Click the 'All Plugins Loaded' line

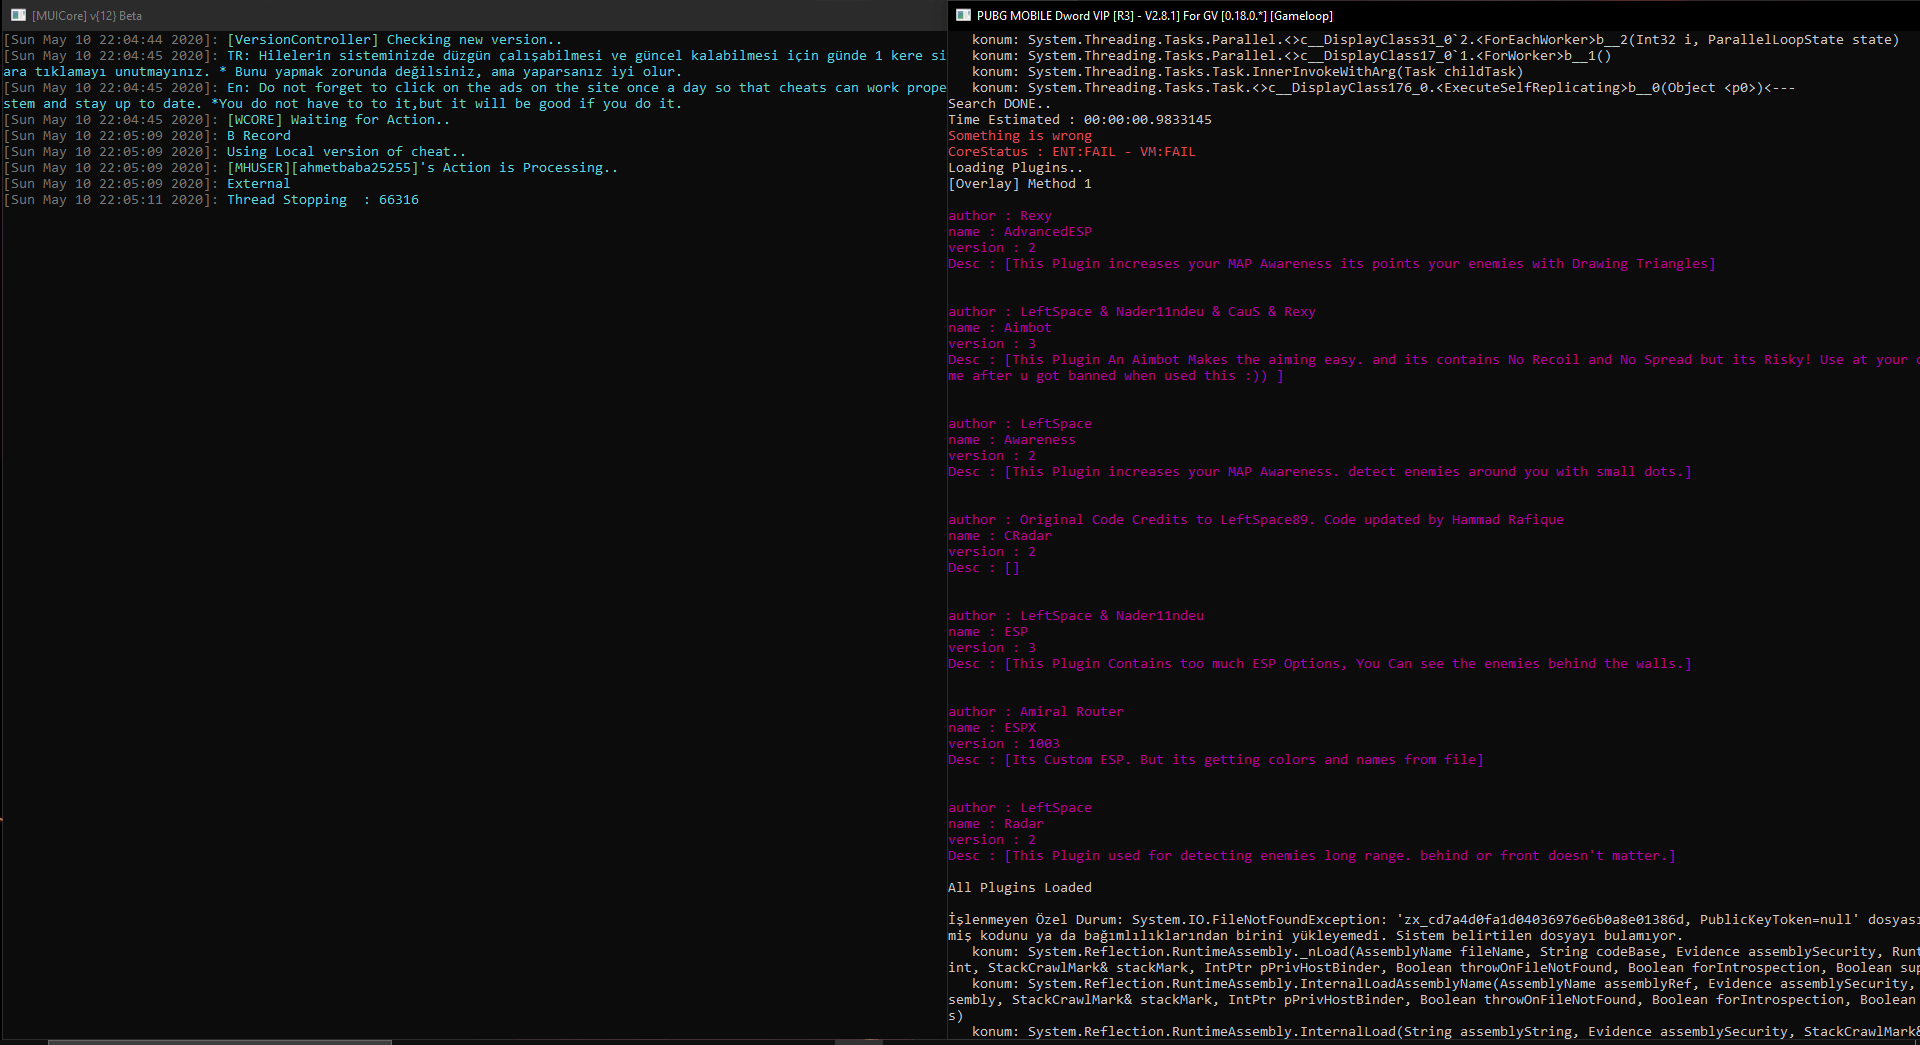click(x=1020, y=888)
